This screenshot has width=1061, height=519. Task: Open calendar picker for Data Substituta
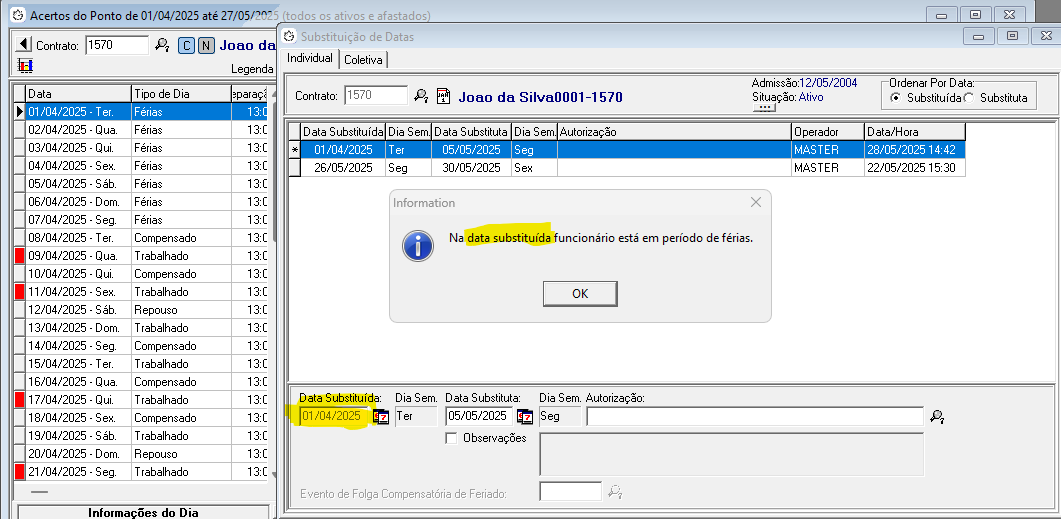click(x=525, y=417)
